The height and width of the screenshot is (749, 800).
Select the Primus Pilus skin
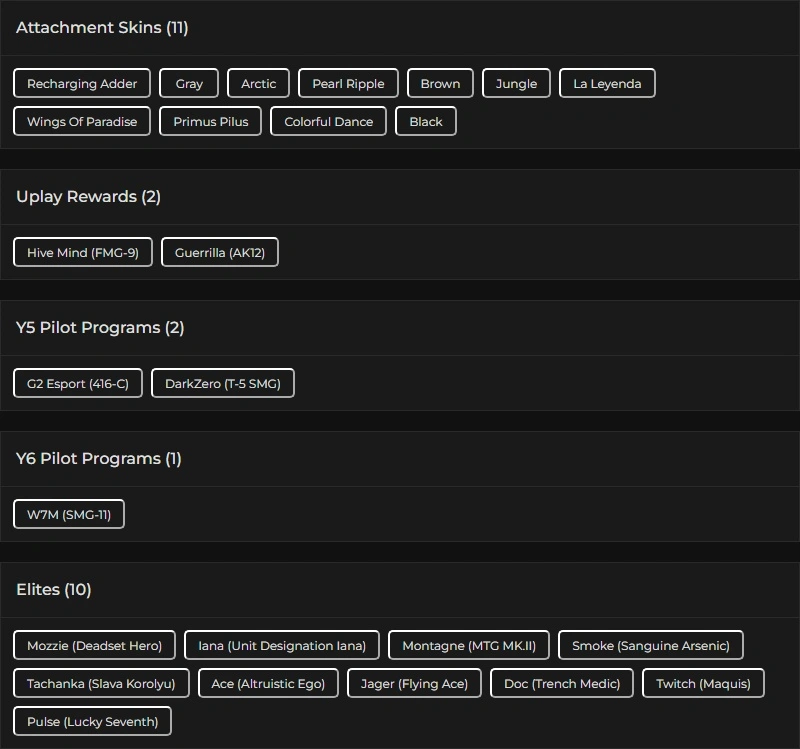(210, 121)
